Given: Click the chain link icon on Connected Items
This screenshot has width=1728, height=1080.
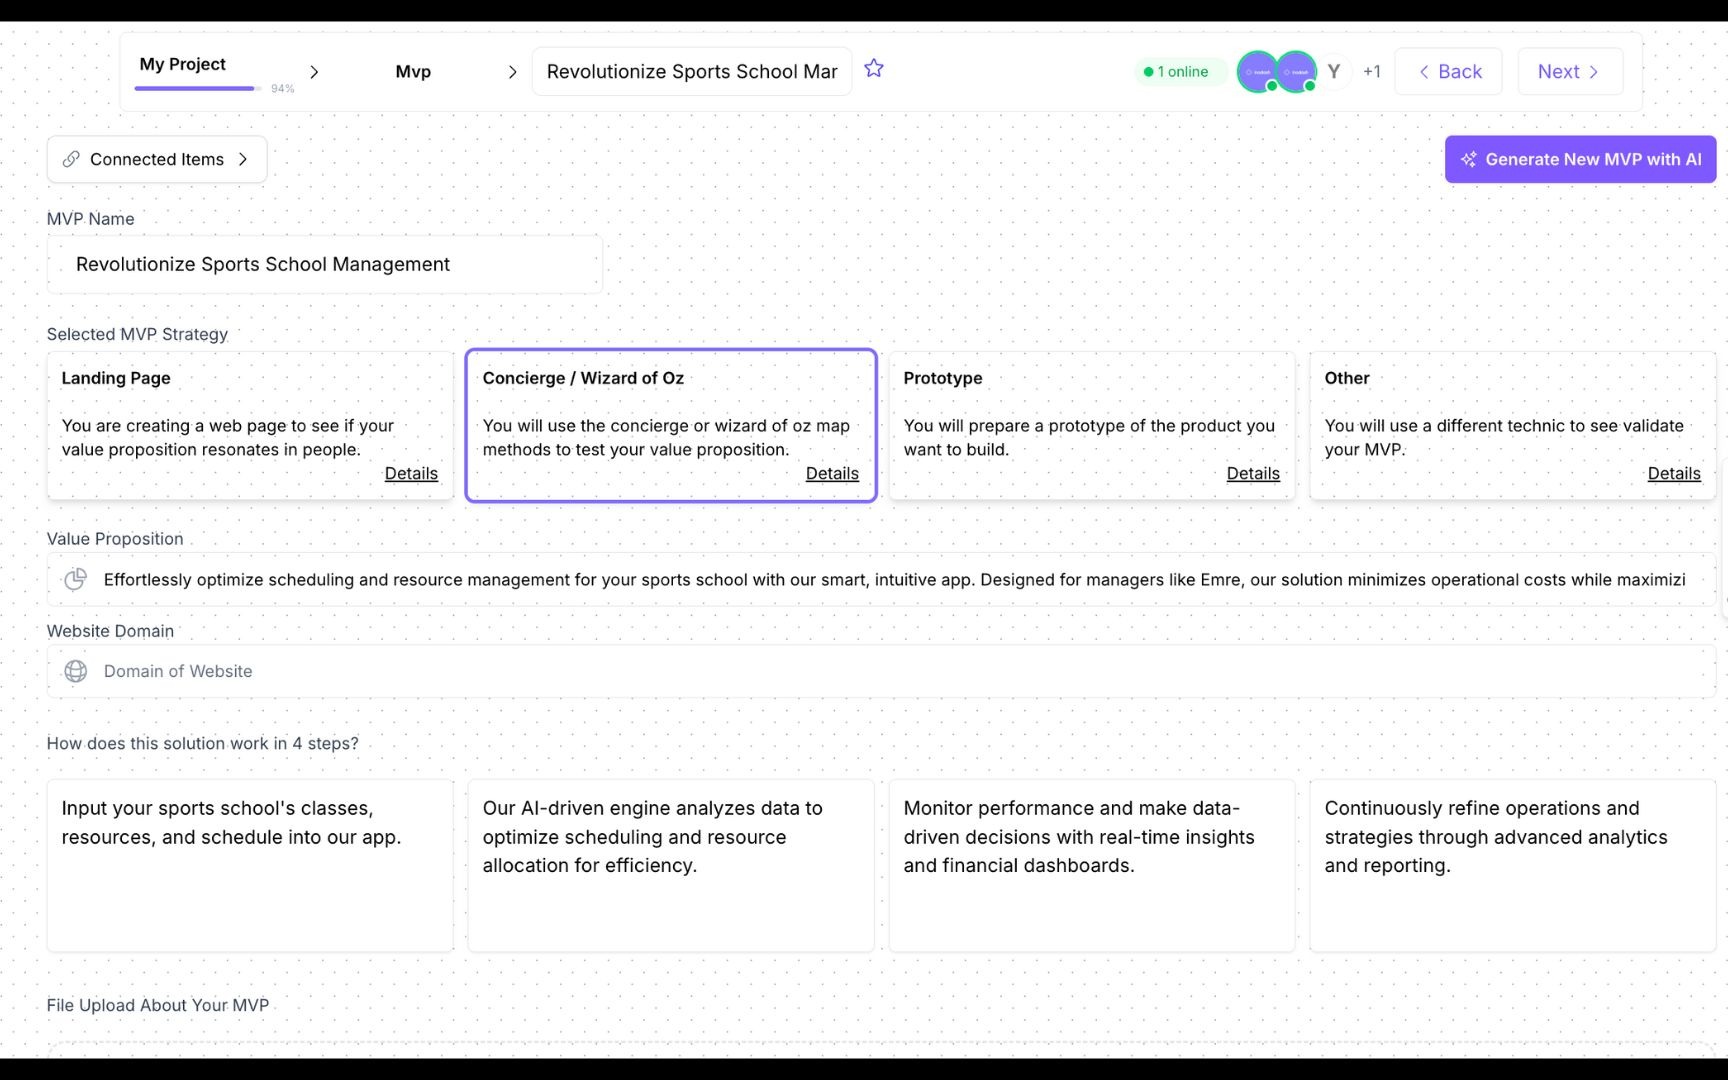Looking at the screenshot, I should tap(71, 159).
